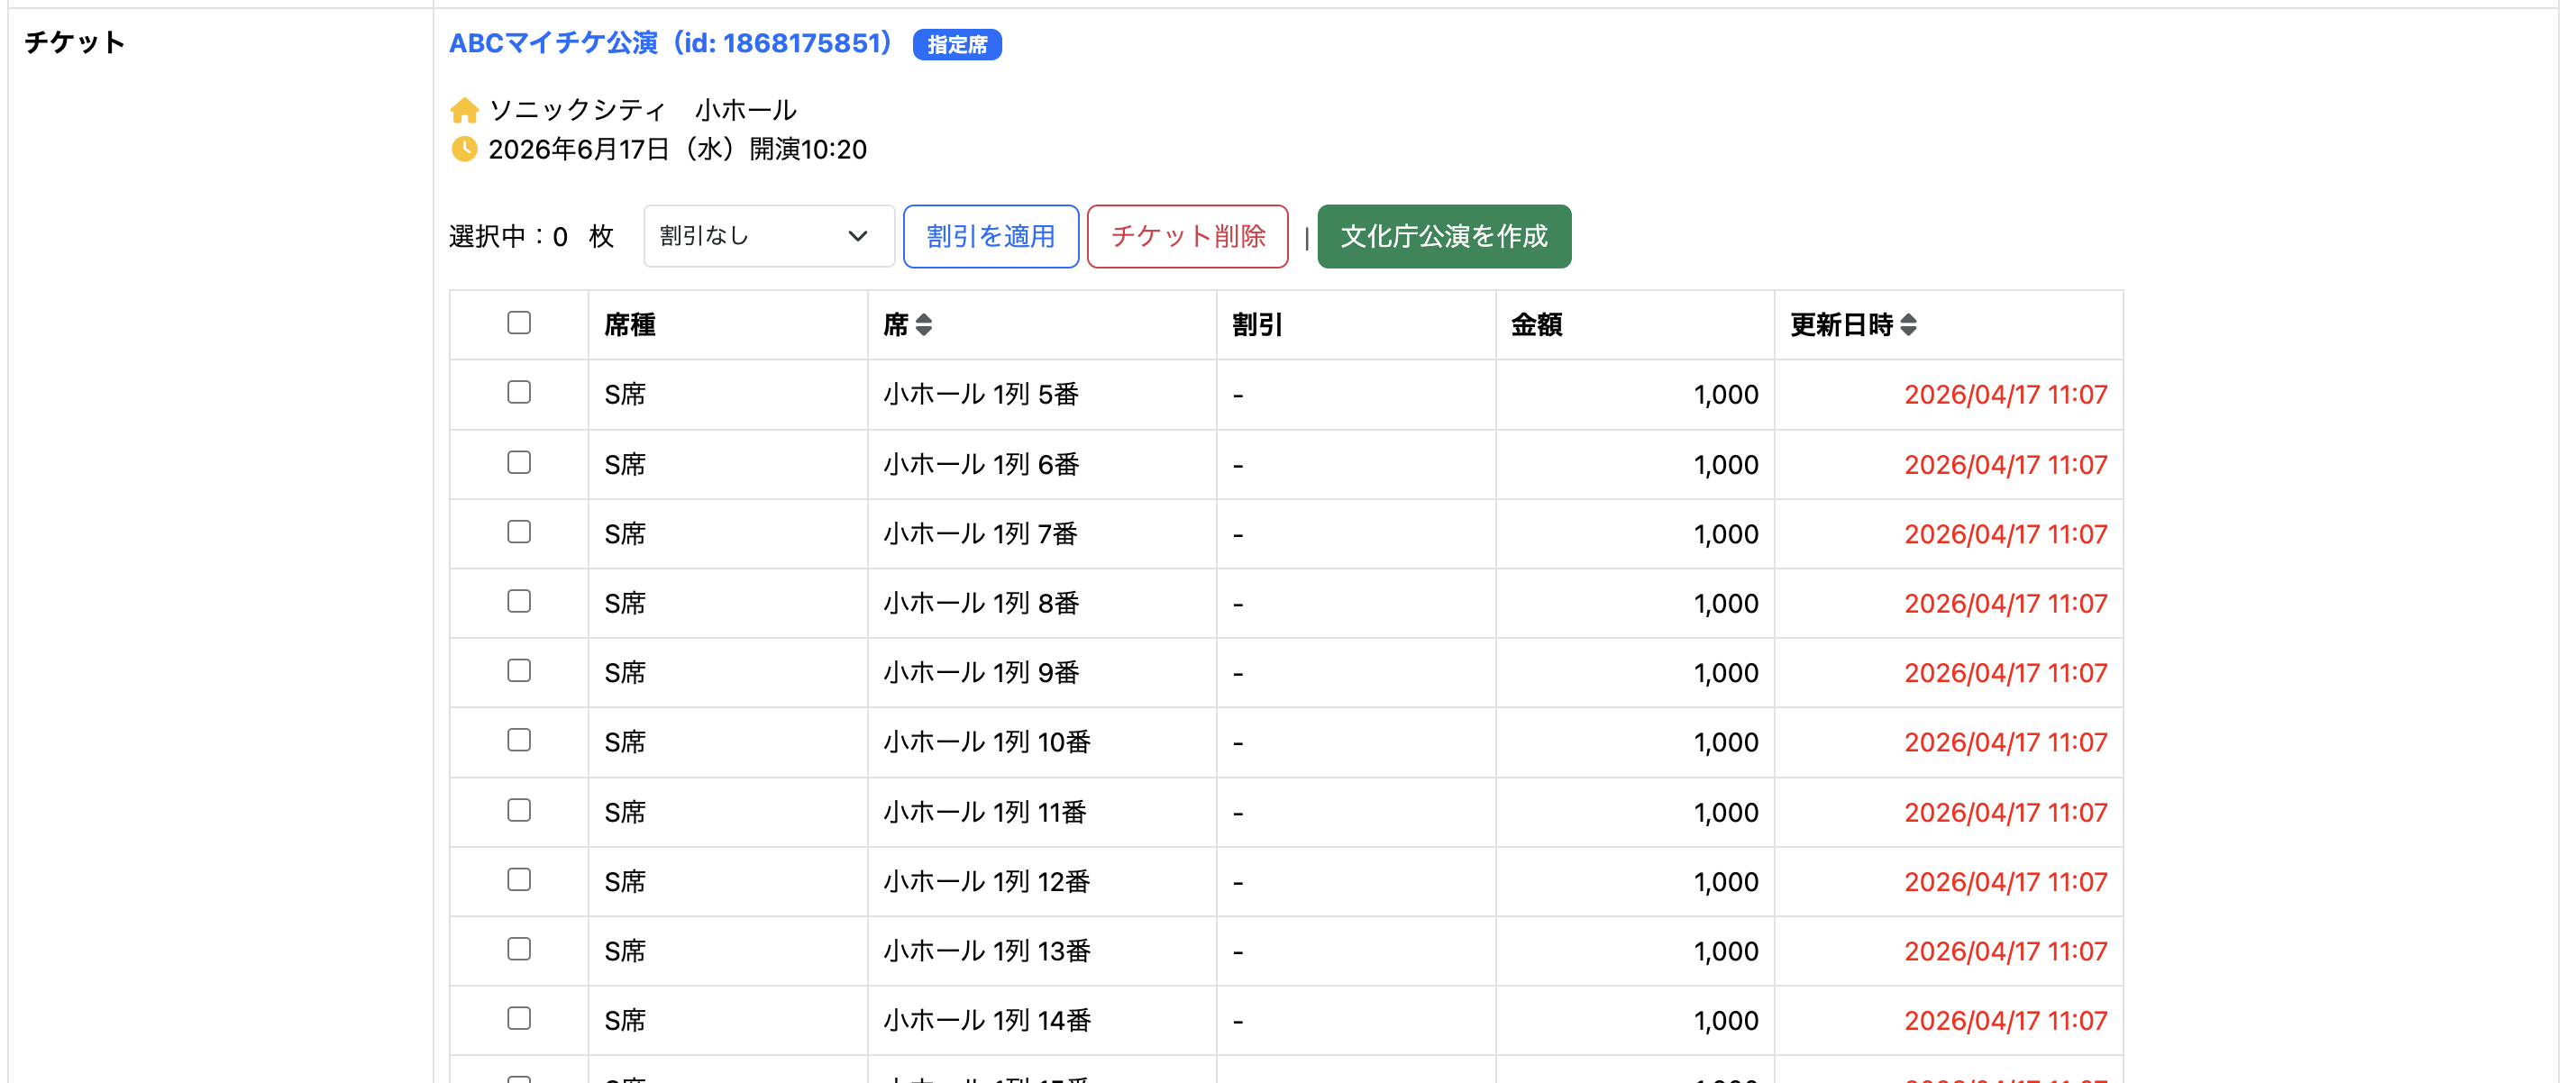
Task: Check the 1列 9番 seat checkbox
Action: pos(519,671)
